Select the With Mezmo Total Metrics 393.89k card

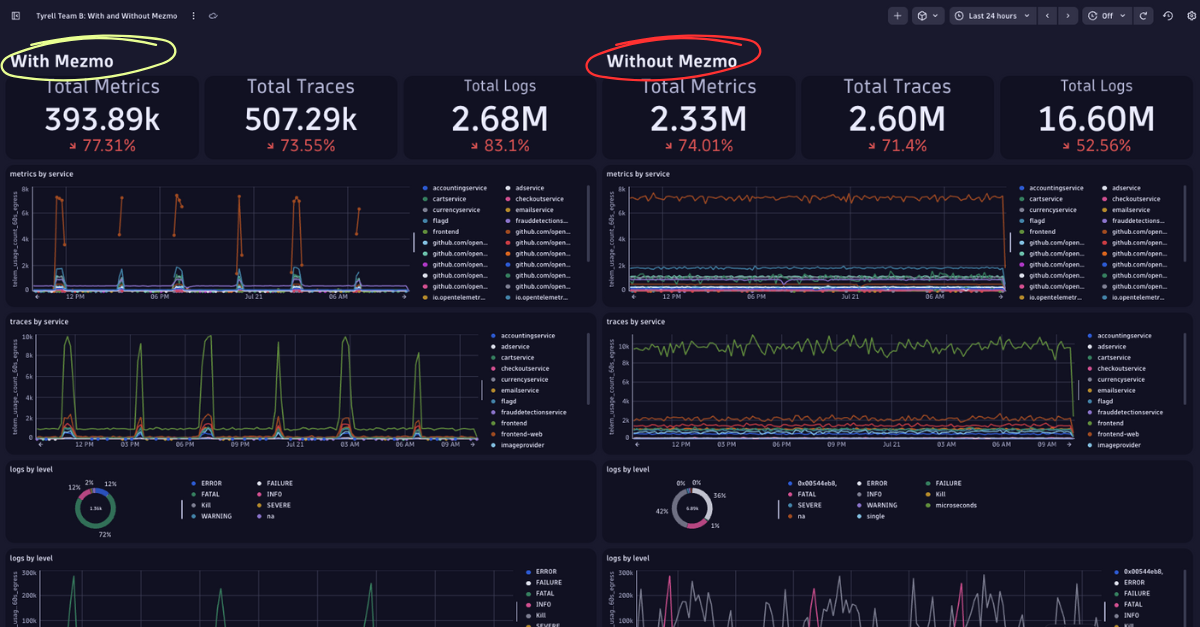pyautogui.click(x=102, y=118)
